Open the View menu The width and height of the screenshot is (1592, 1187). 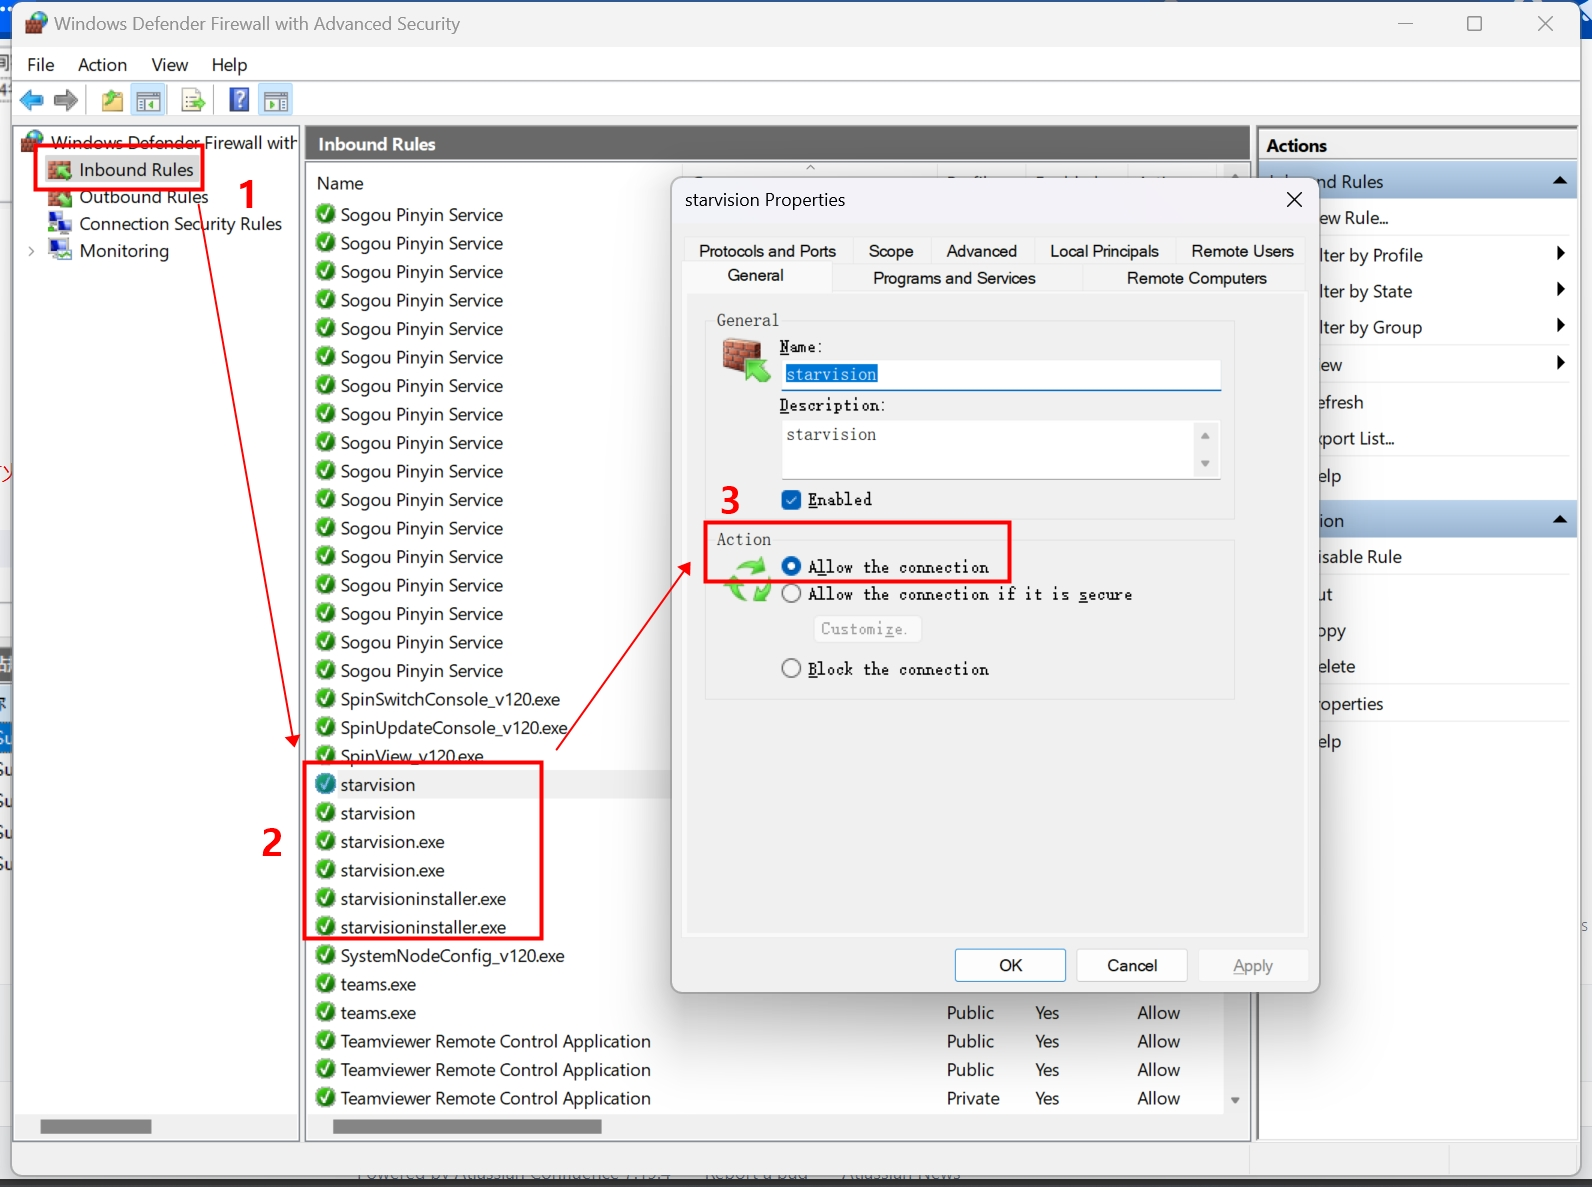coord(169,64)
